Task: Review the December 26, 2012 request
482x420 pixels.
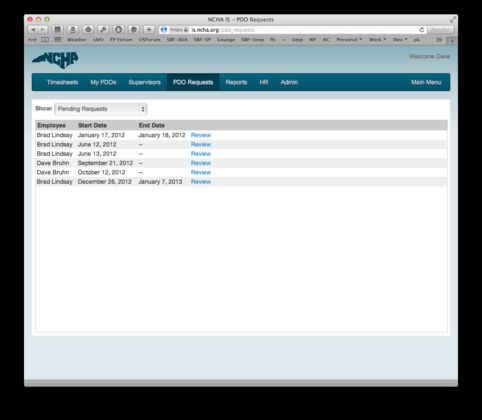Action: [201, 182]
